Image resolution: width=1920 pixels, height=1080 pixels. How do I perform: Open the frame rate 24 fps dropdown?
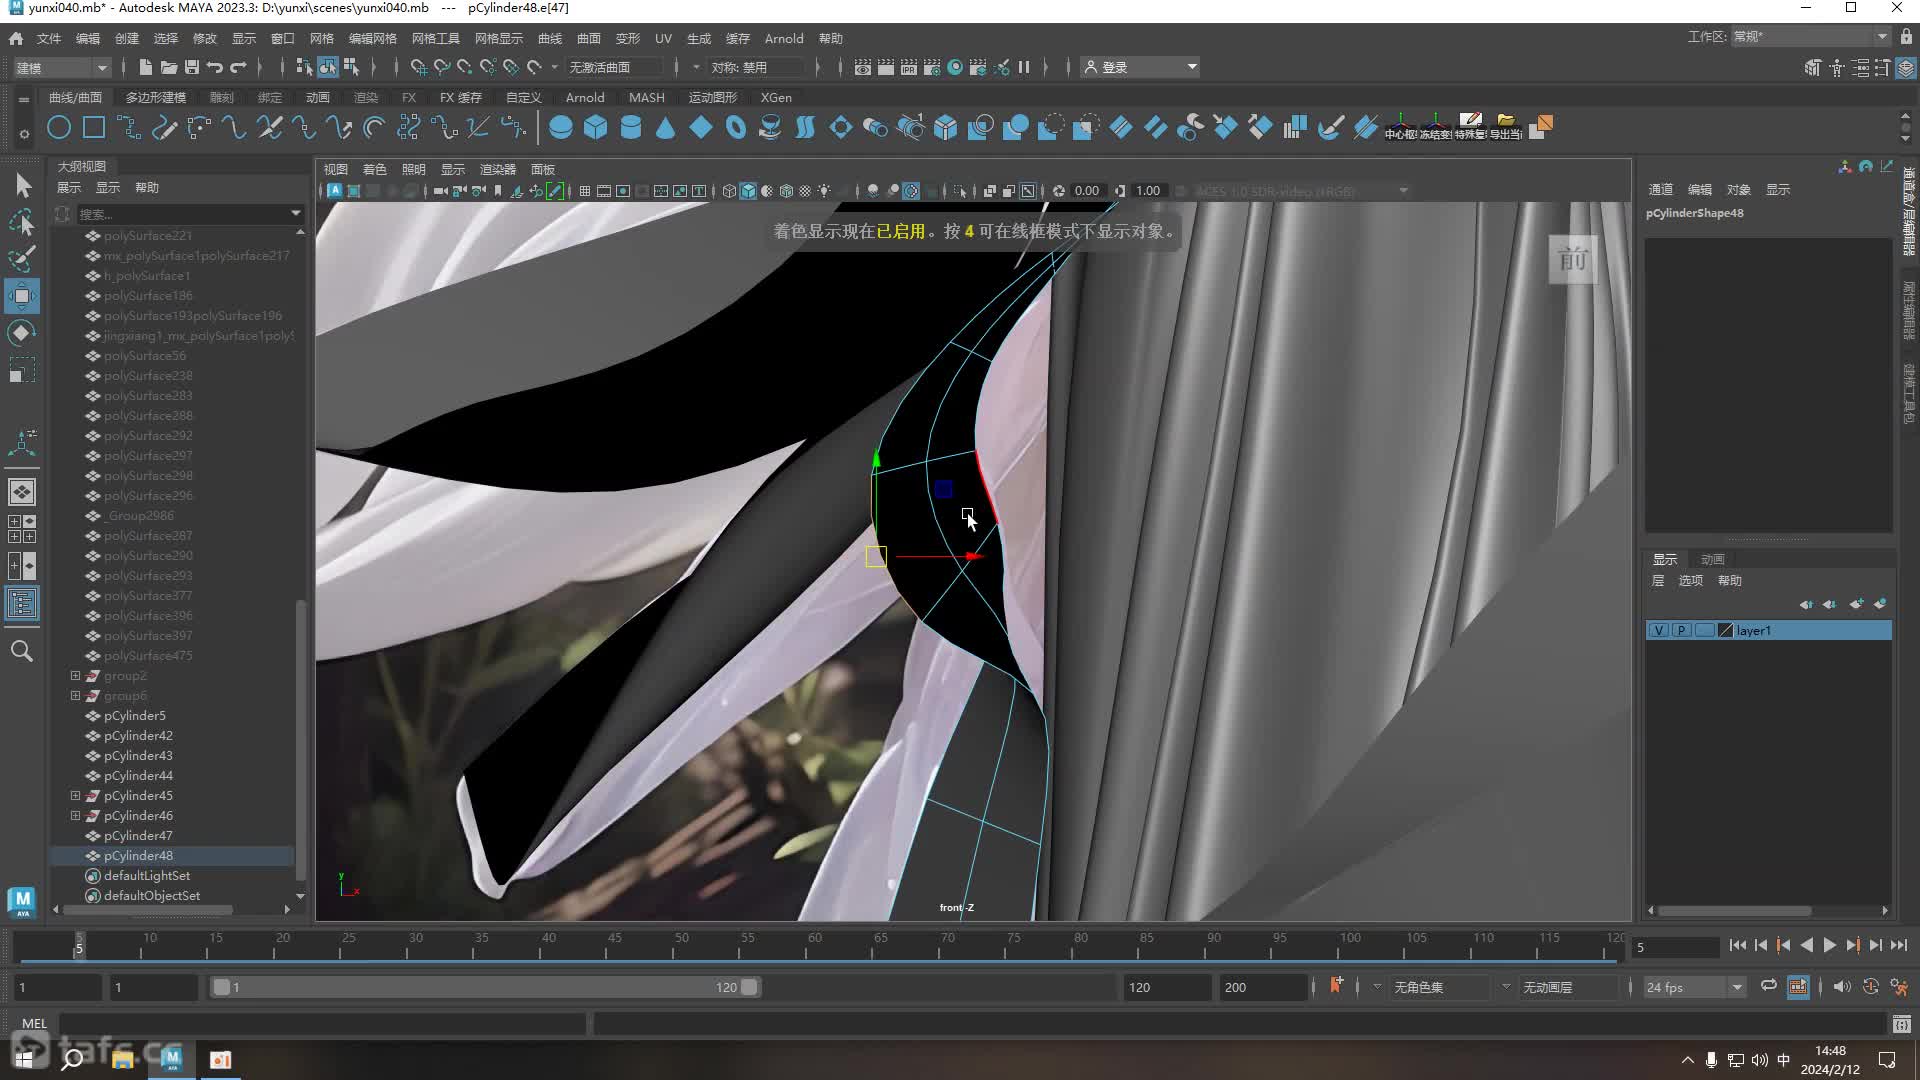click(1694, 987)
